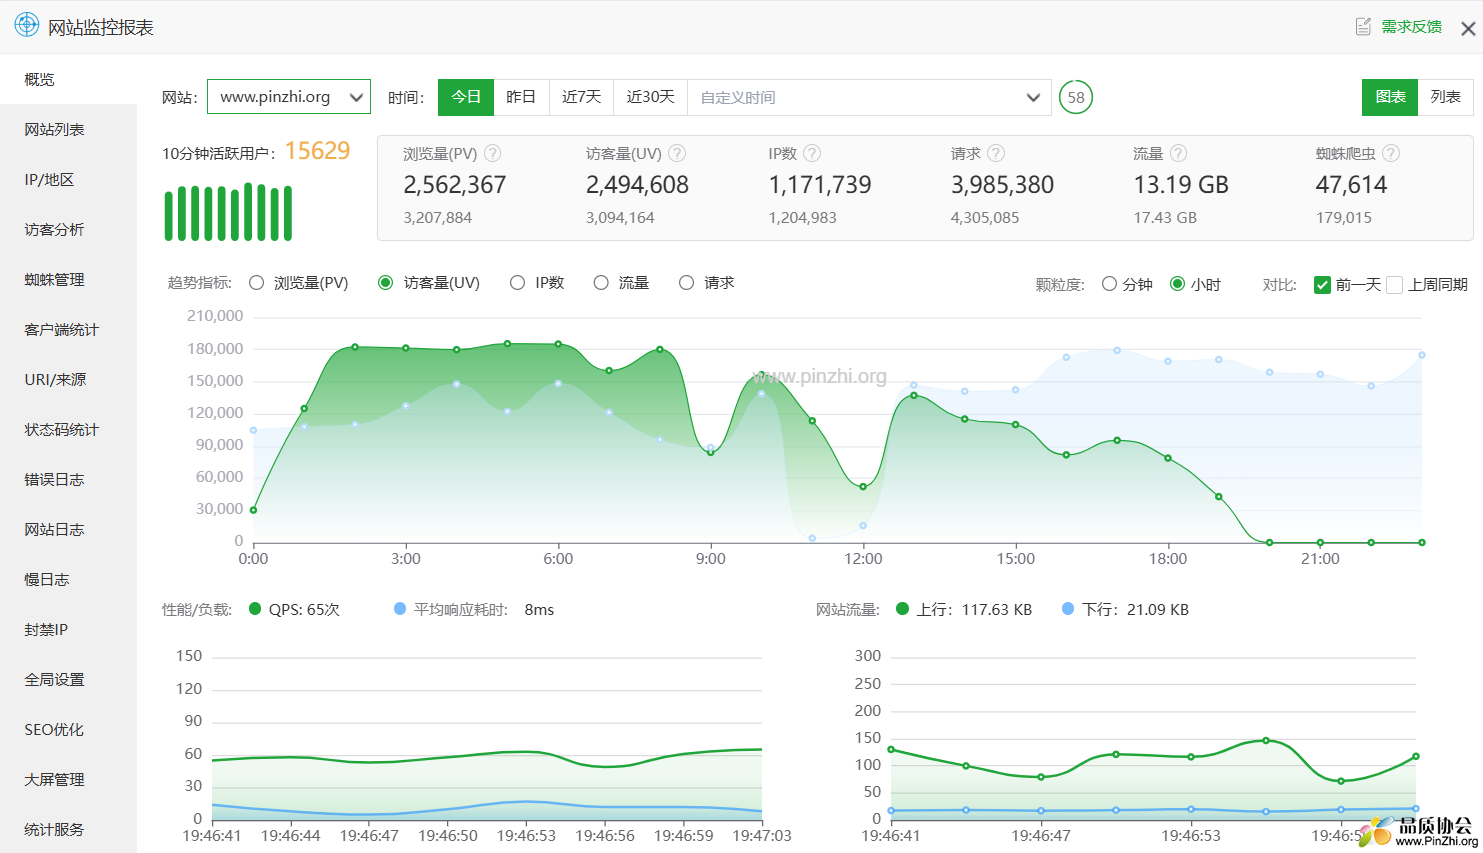This screenshot has height=853, width=1483.
Task: Click the green 上行 traffic legend dot
Action: click(903, 609)
